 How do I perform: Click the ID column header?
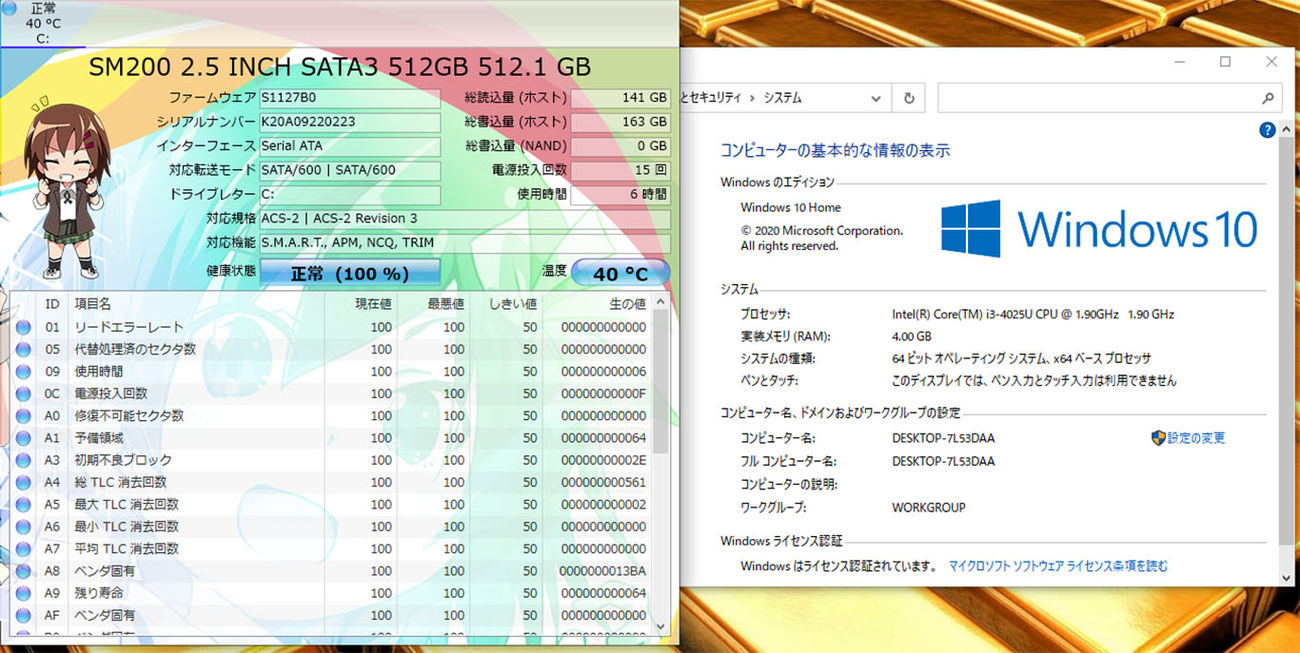click(x=52, y=304)
